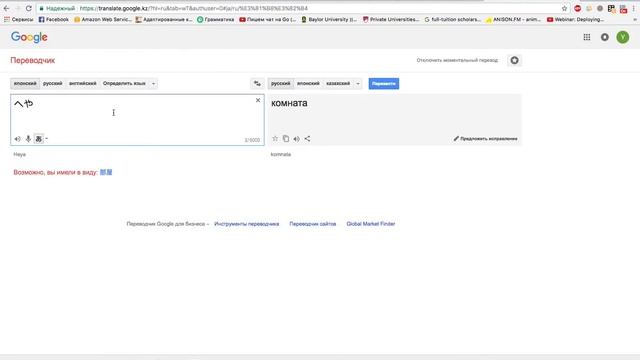Viewport: 640px width, 360px height.
Task: Expand input tools options arrow
Action: coord(47,139)
